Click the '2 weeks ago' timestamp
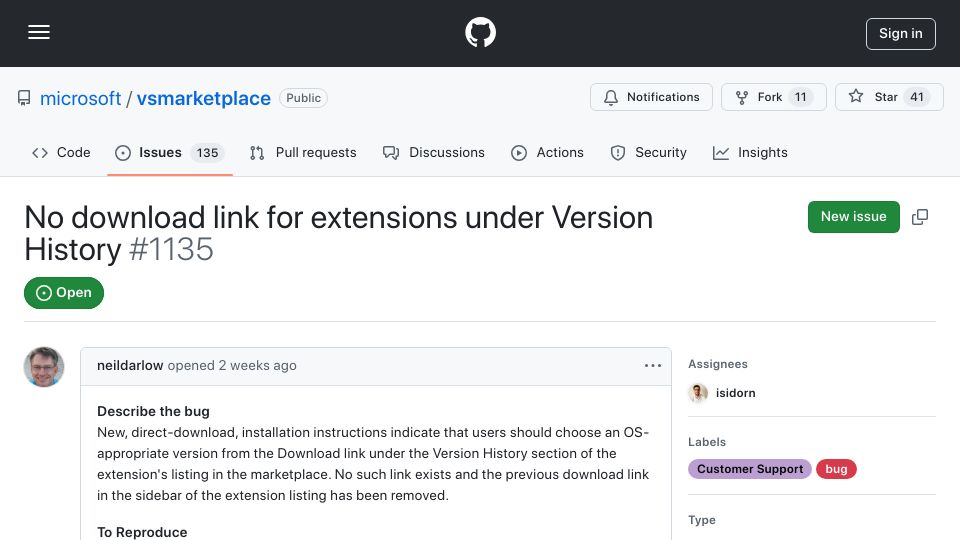Image resolution: width=960 pixels, height=540 pixels. pyautogui.click(x=258, y=366)
